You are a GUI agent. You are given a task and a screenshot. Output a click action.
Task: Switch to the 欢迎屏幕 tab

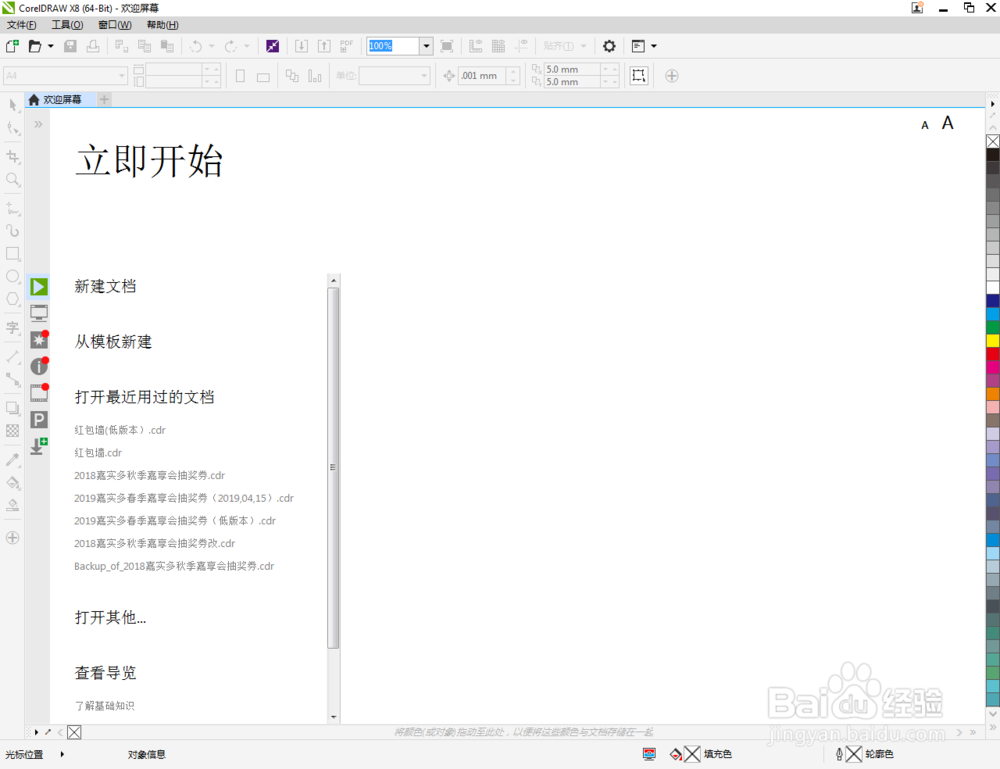pos(61,99)
